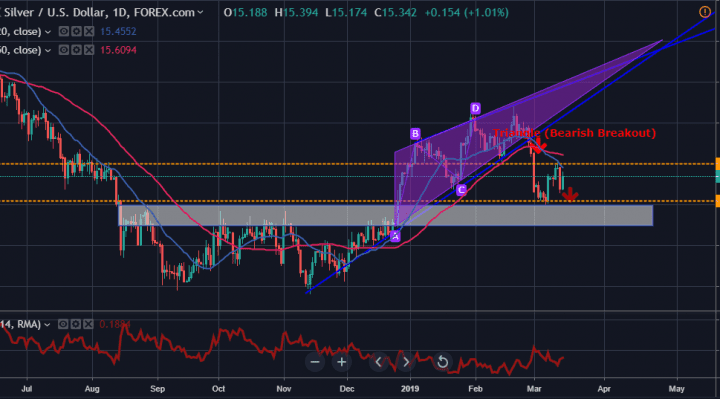Toggle visibility of the 15.6094 moving average
The width and height of the screenshot is (720, 399).
(x=64, y=50)
